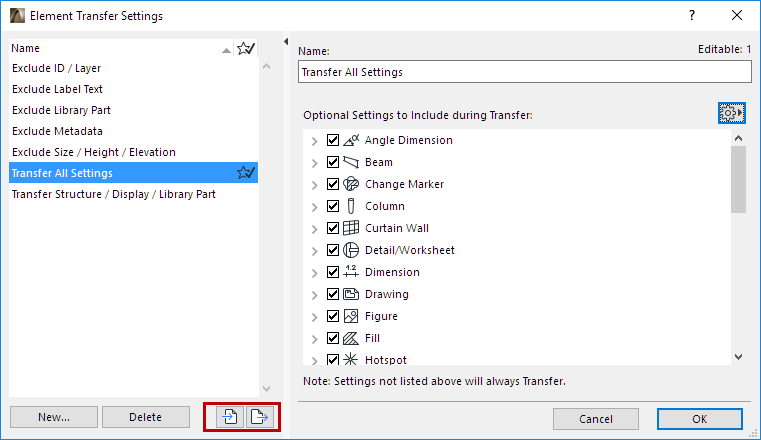Click the Name text input field
Image resolution: width=761 pixels, height=440 pixels.
coord(524,72)
